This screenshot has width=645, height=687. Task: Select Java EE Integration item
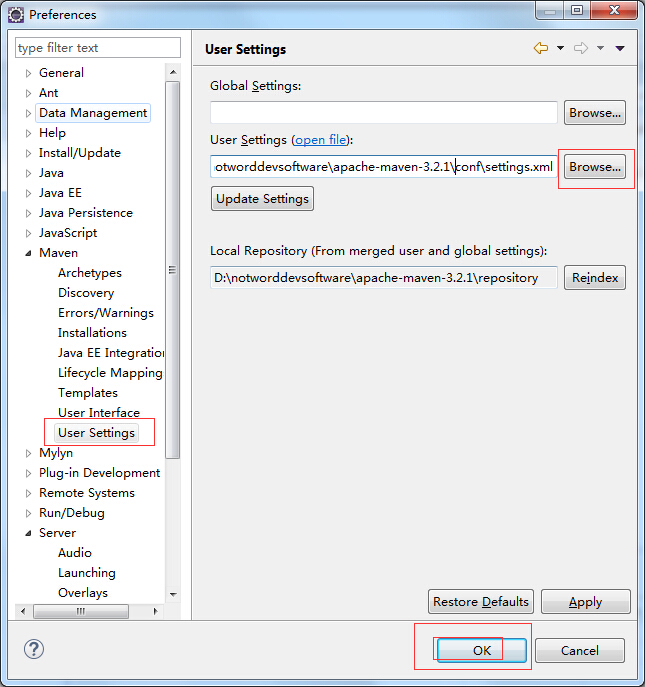[111, 353]
